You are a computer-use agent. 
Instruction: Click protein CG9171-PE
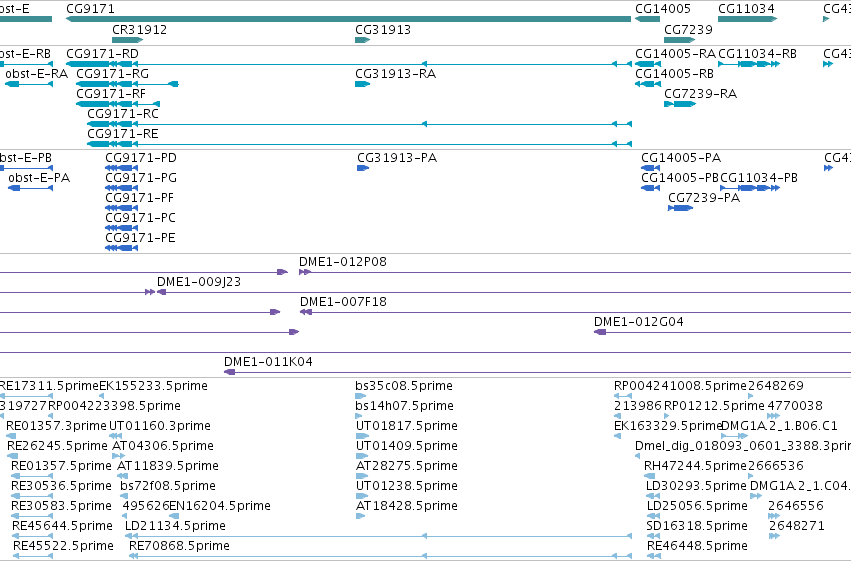coord(141,238)
